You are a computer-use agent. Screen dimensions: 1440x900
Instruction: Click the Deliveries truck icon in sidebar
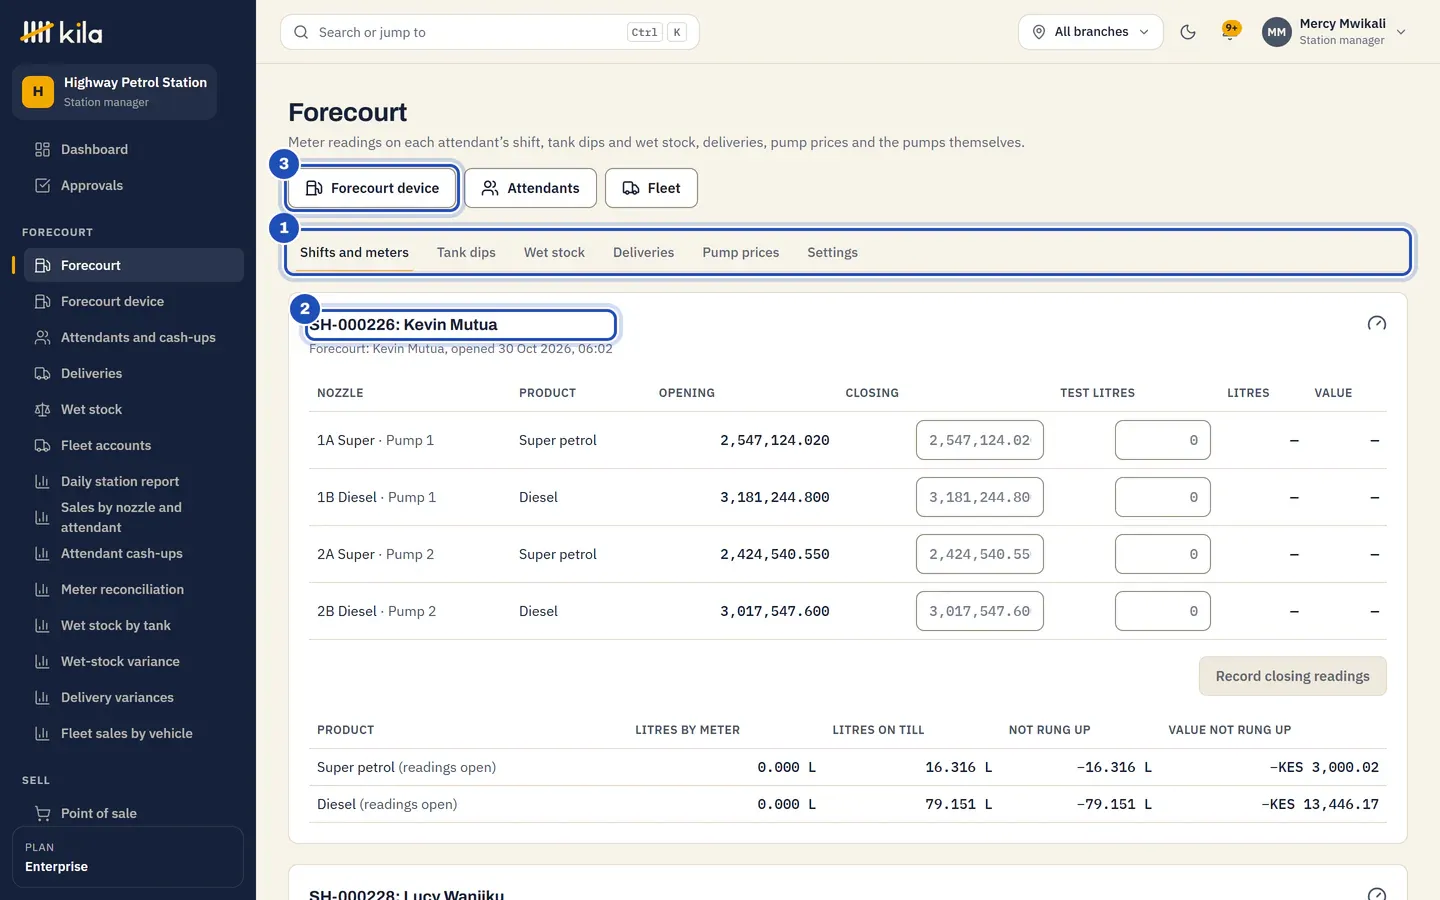[42, 374]
